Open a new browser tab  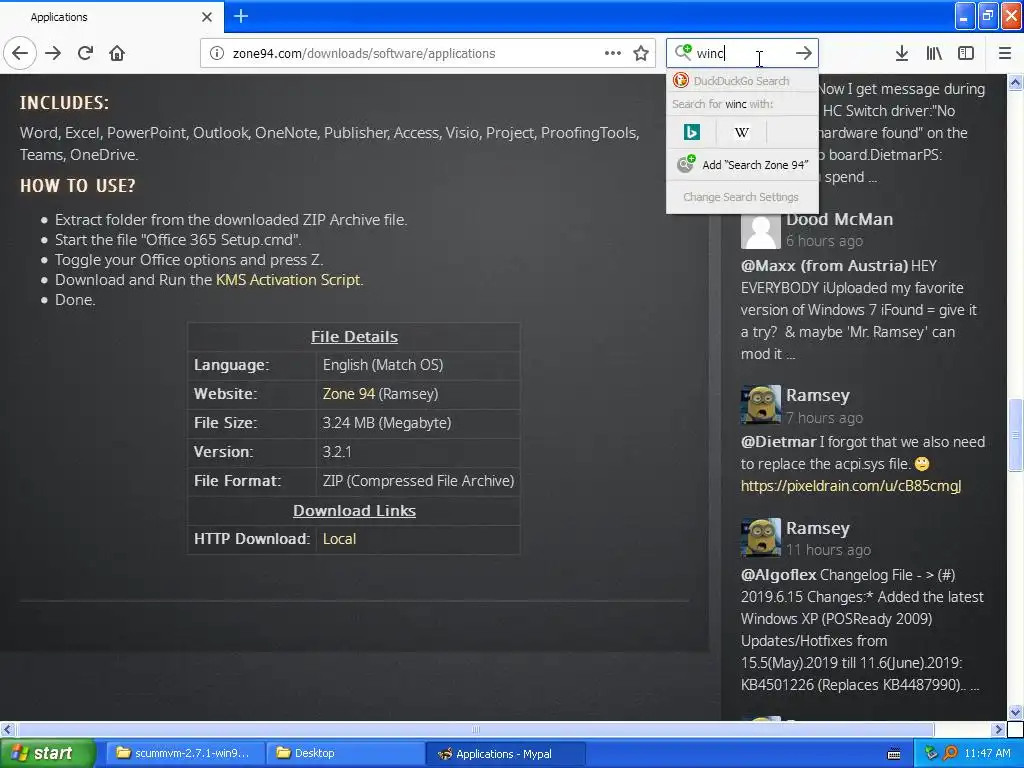coord(240,16)
